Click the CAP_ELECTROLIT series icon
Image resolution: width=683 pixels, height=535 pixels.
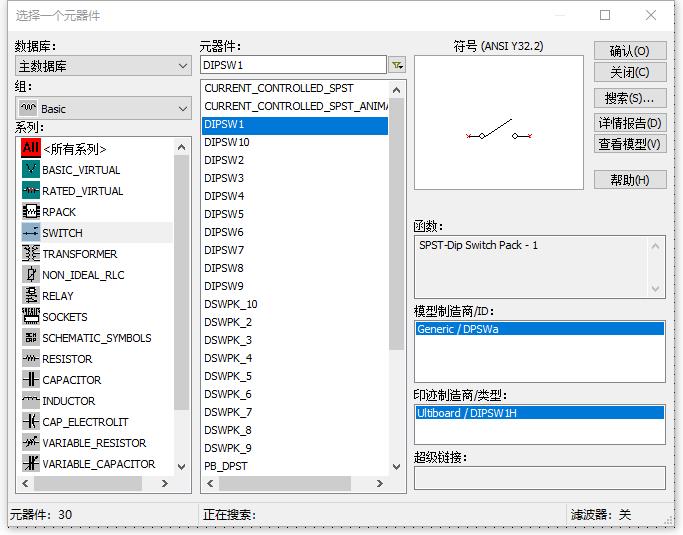(30, 421)
